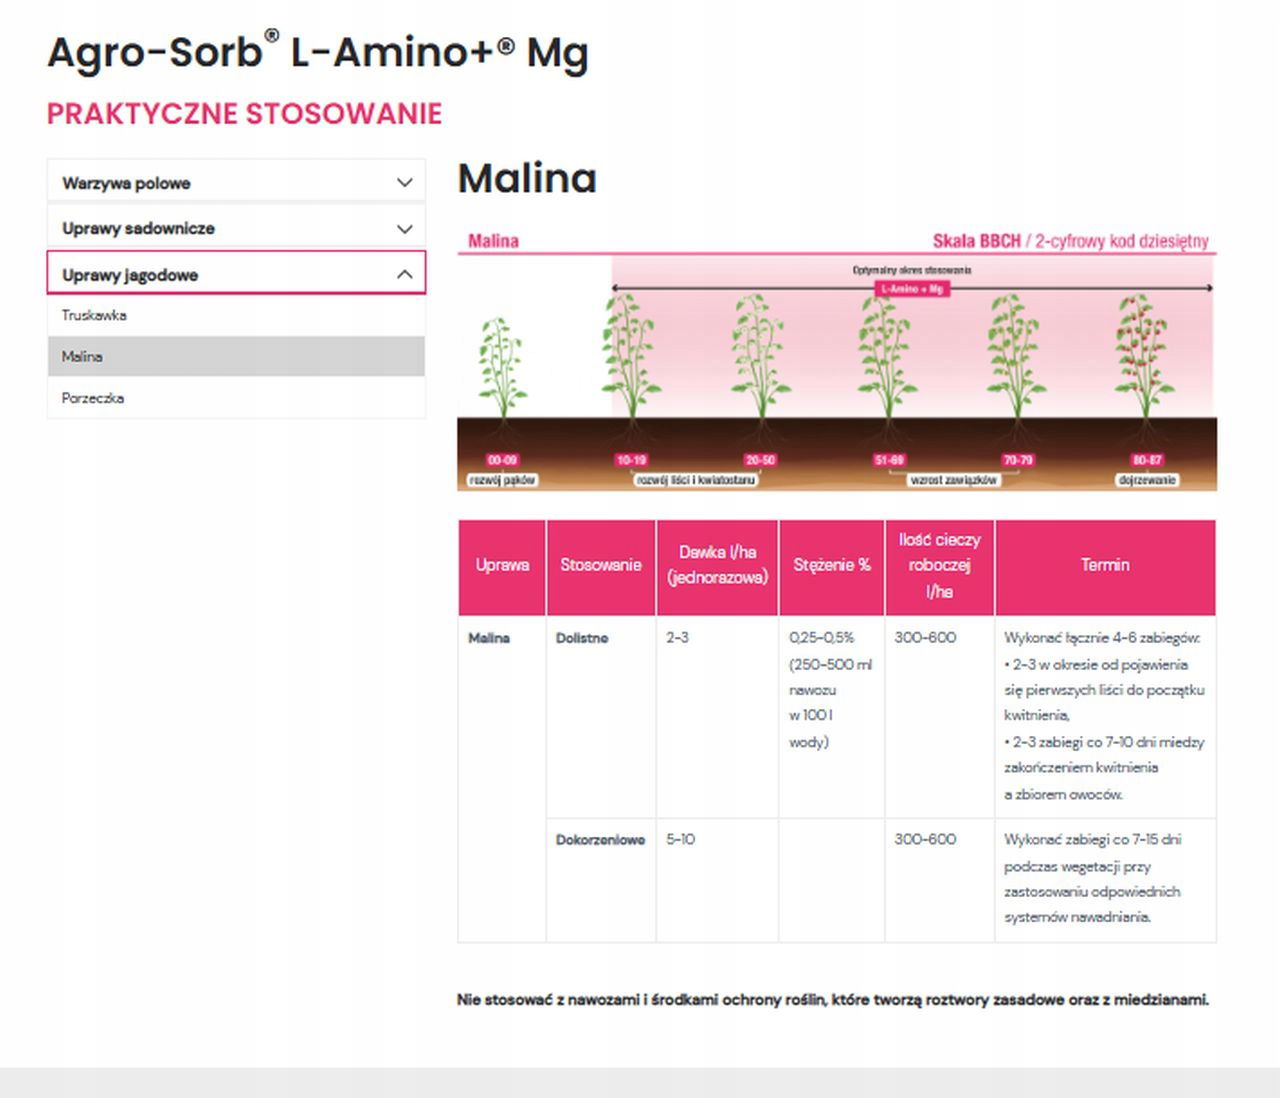The image size is (1280, 1098).
Task: Click the PRAKTYCZNE STOSOWANIE pink heading
Action: pyautogui.click(x=244, y=114)
